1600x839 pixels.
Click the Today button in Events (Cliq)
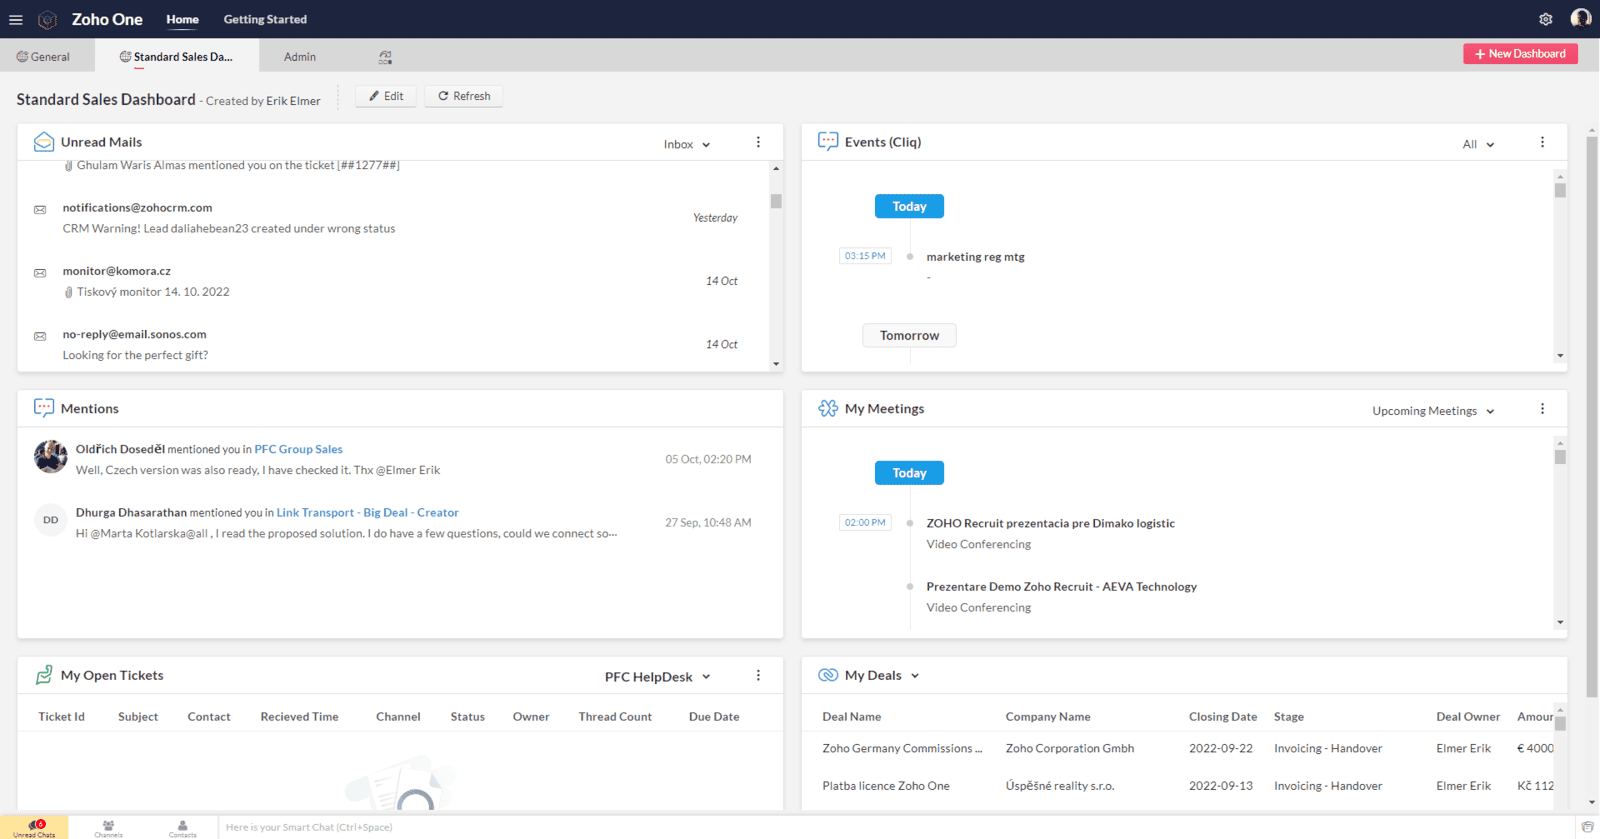point(909,206)
